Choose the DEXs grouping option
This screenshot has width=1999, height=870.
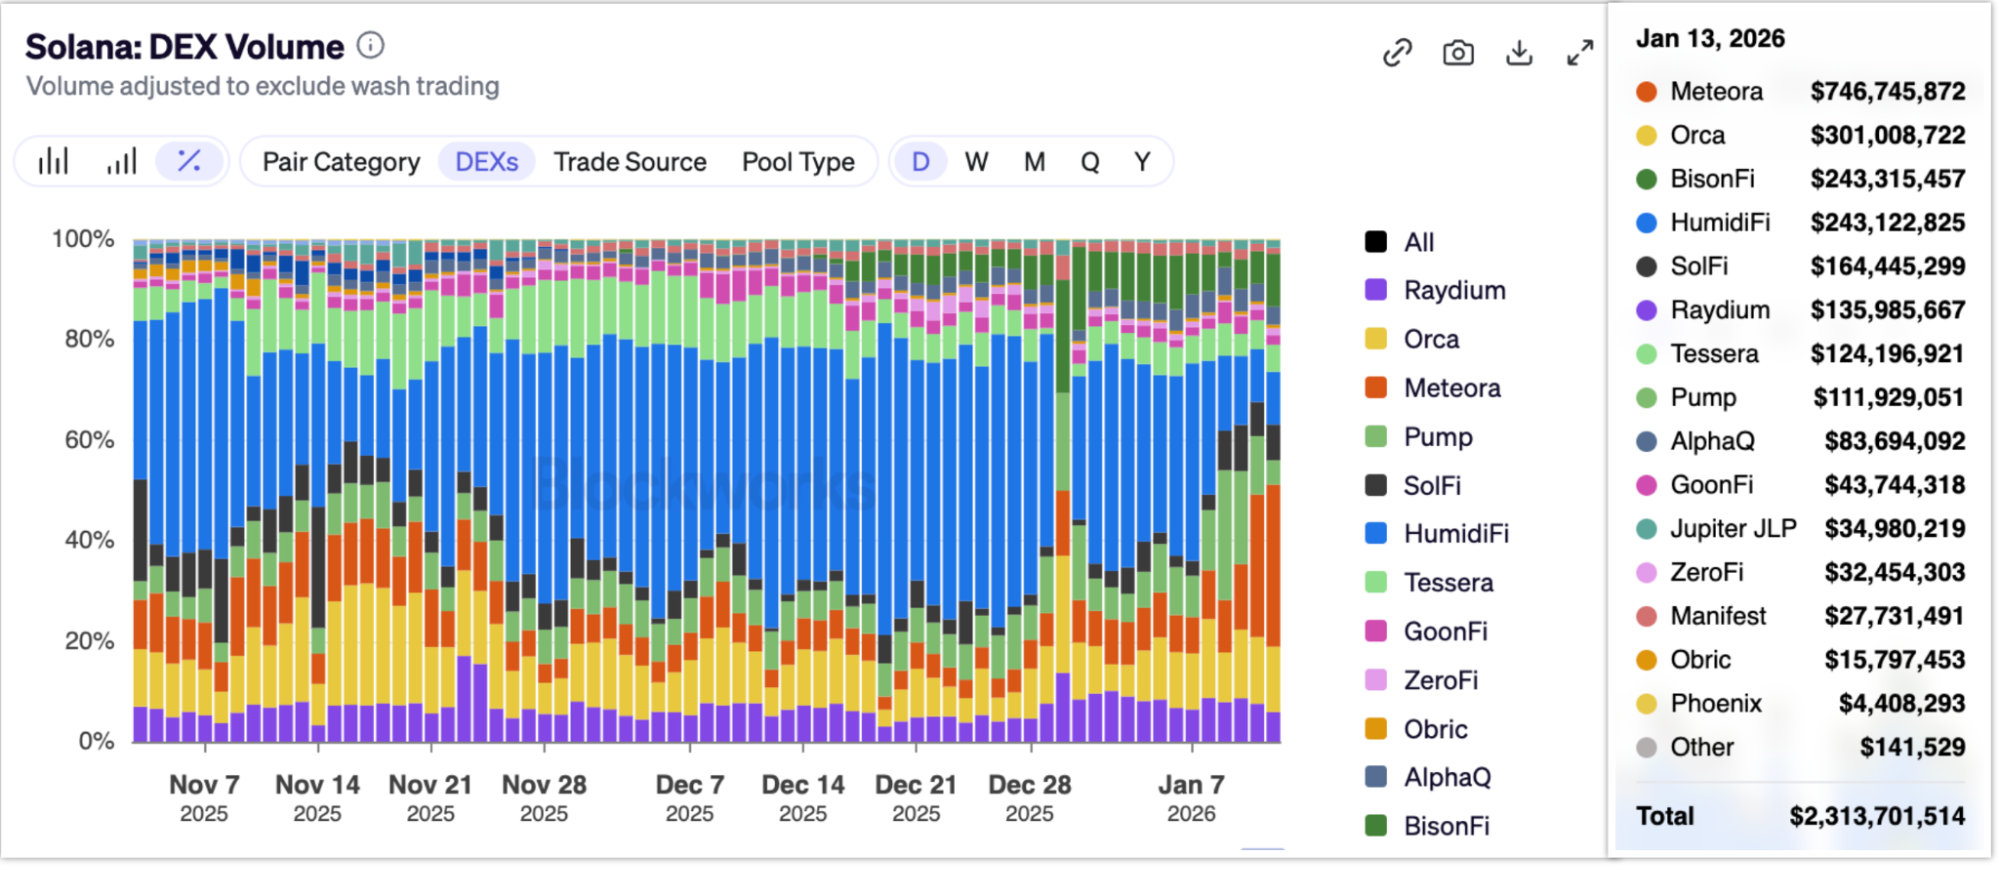point(486,162)
